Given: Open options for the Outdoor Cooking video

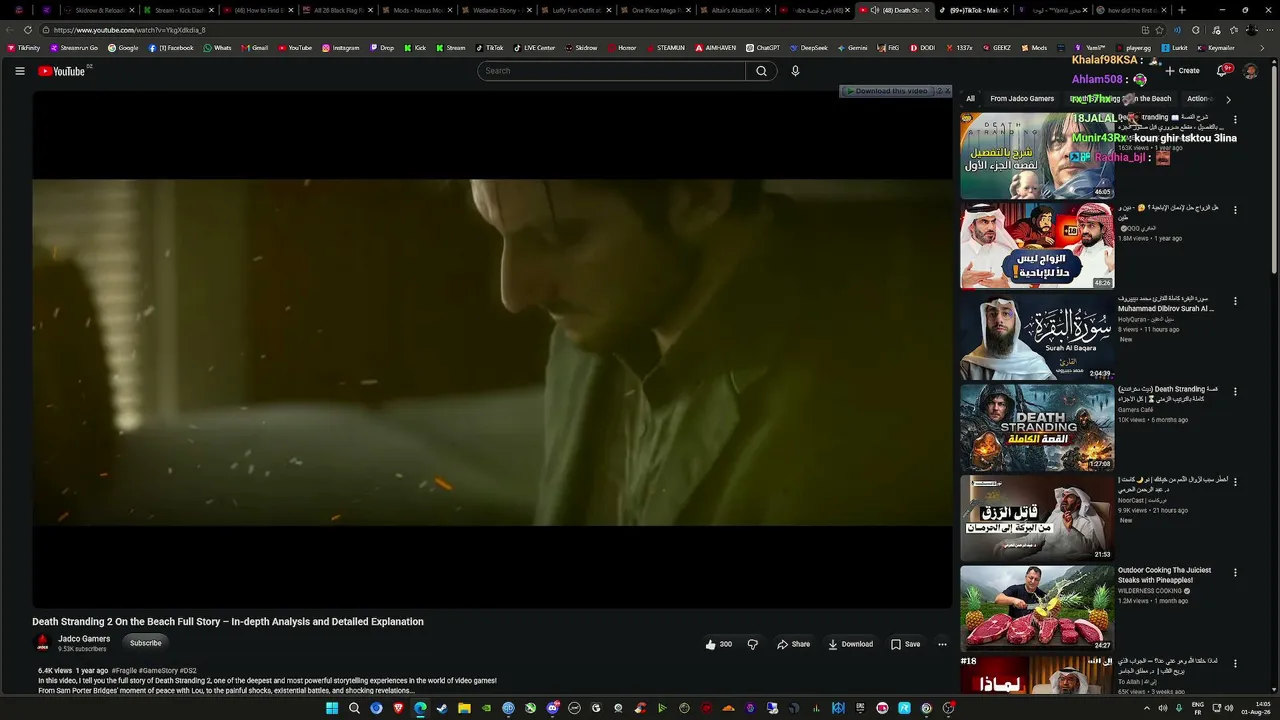Looking at the screenshot, I should click(1235, 572).
